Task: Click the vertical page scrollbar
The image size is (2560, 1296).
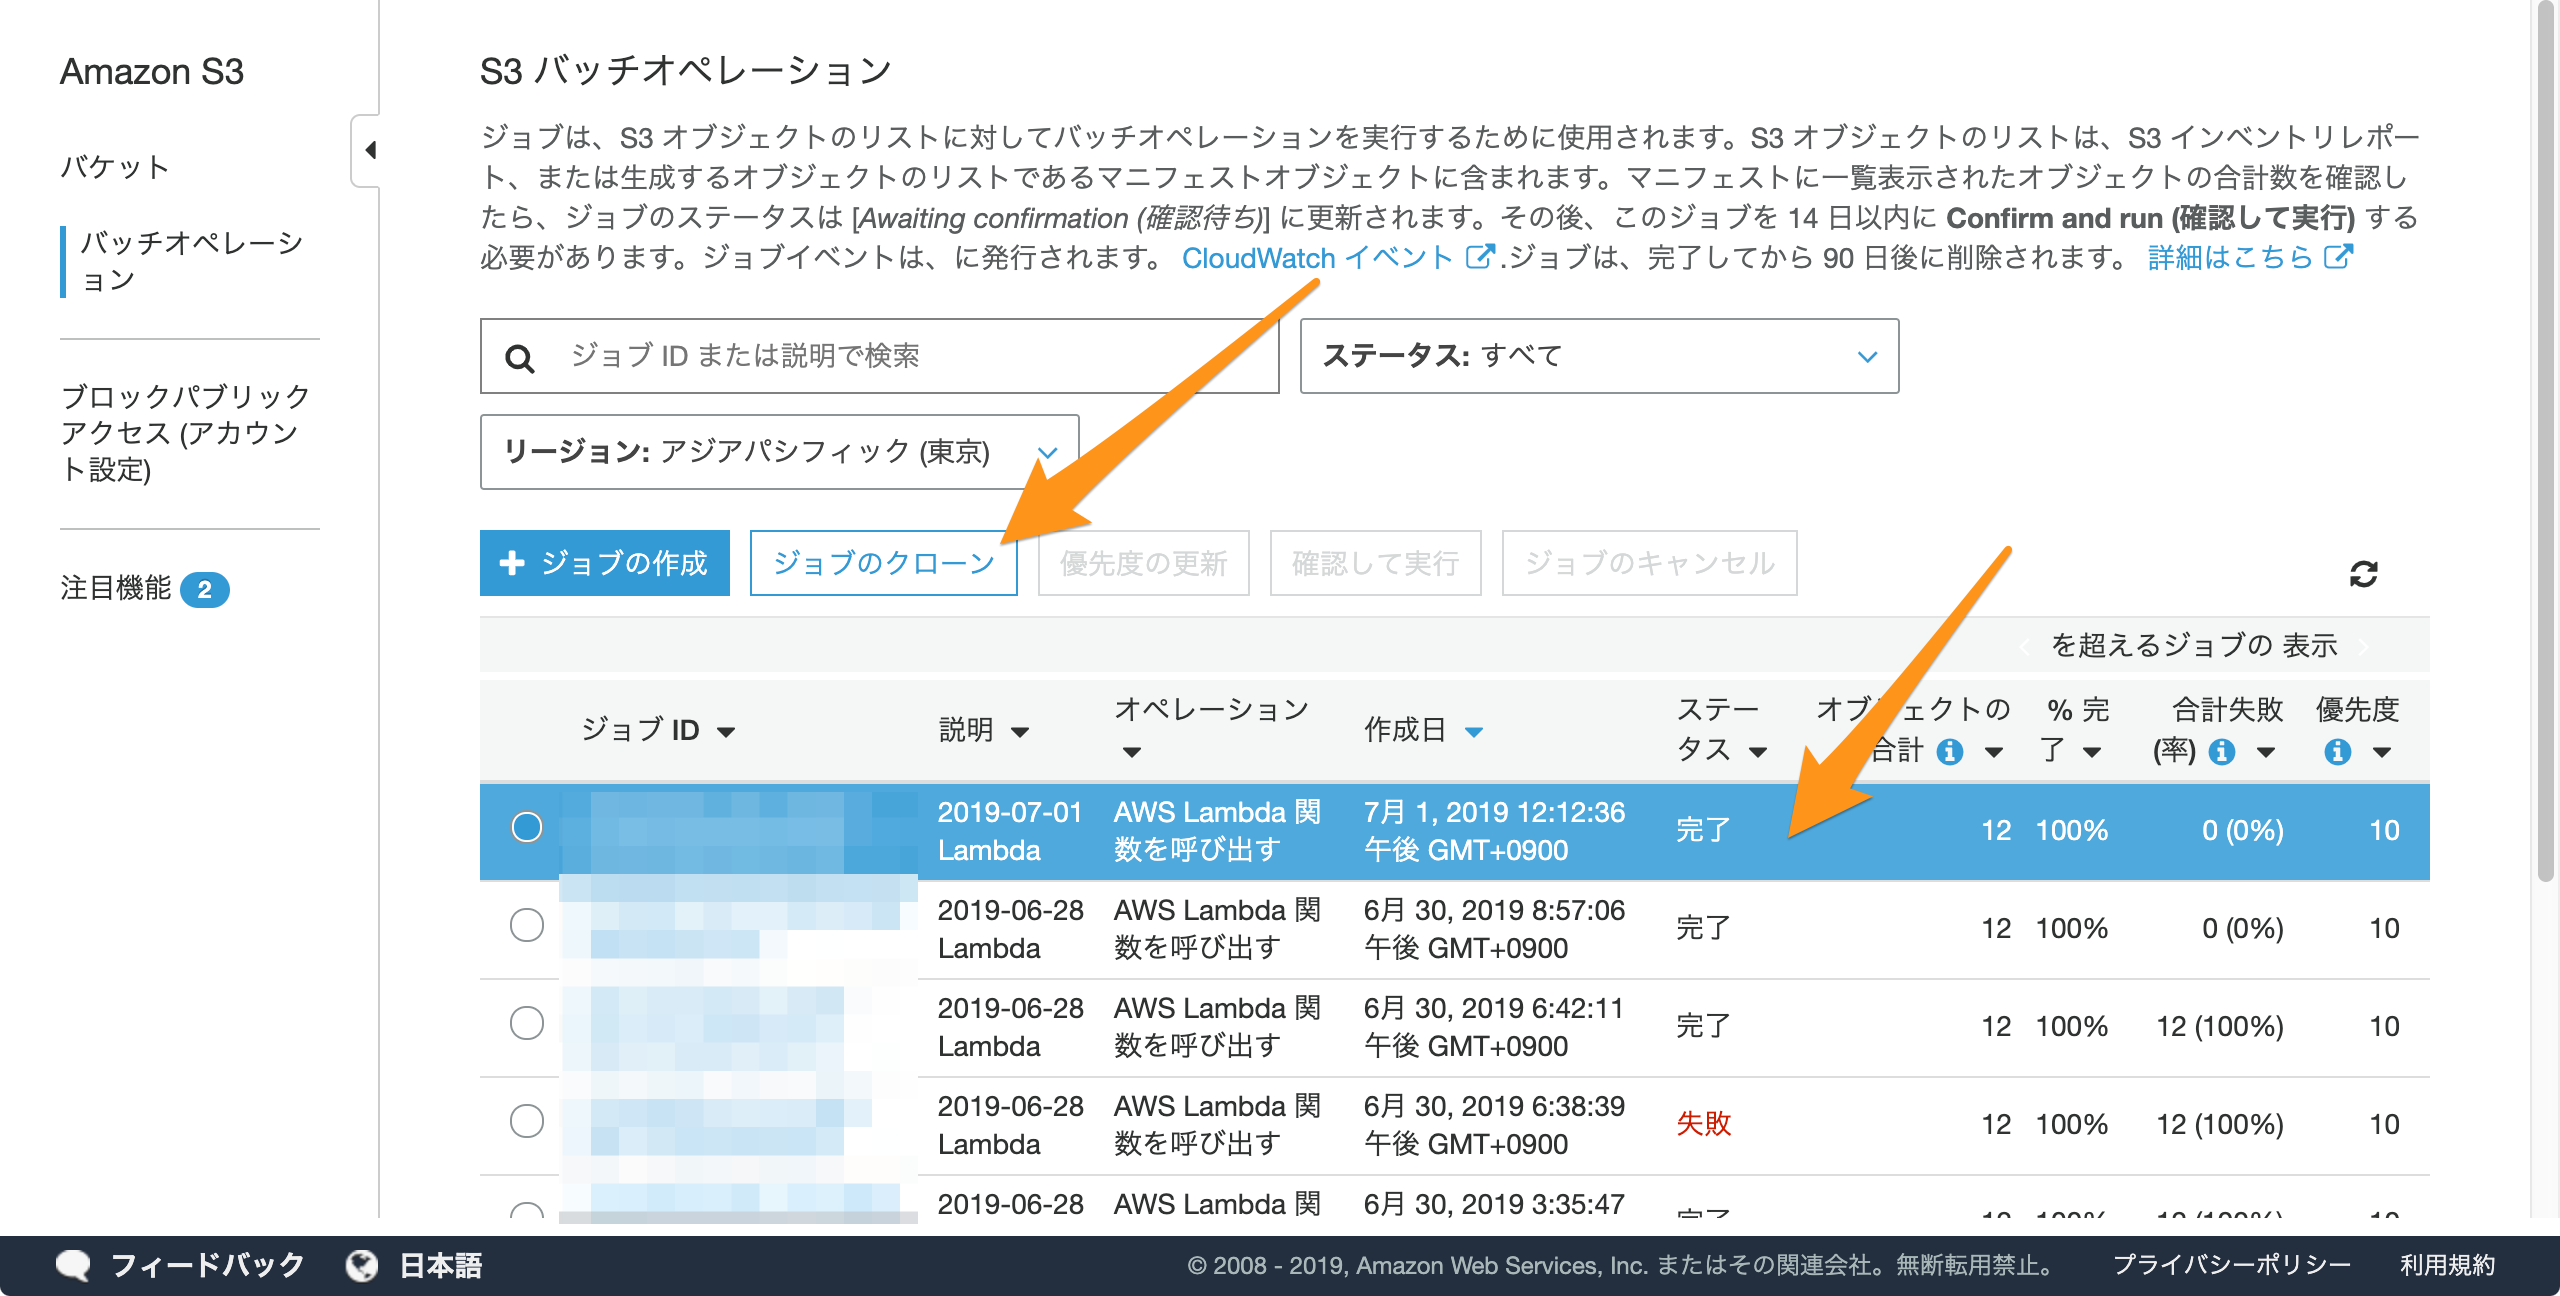Action: pos(2547,440)
